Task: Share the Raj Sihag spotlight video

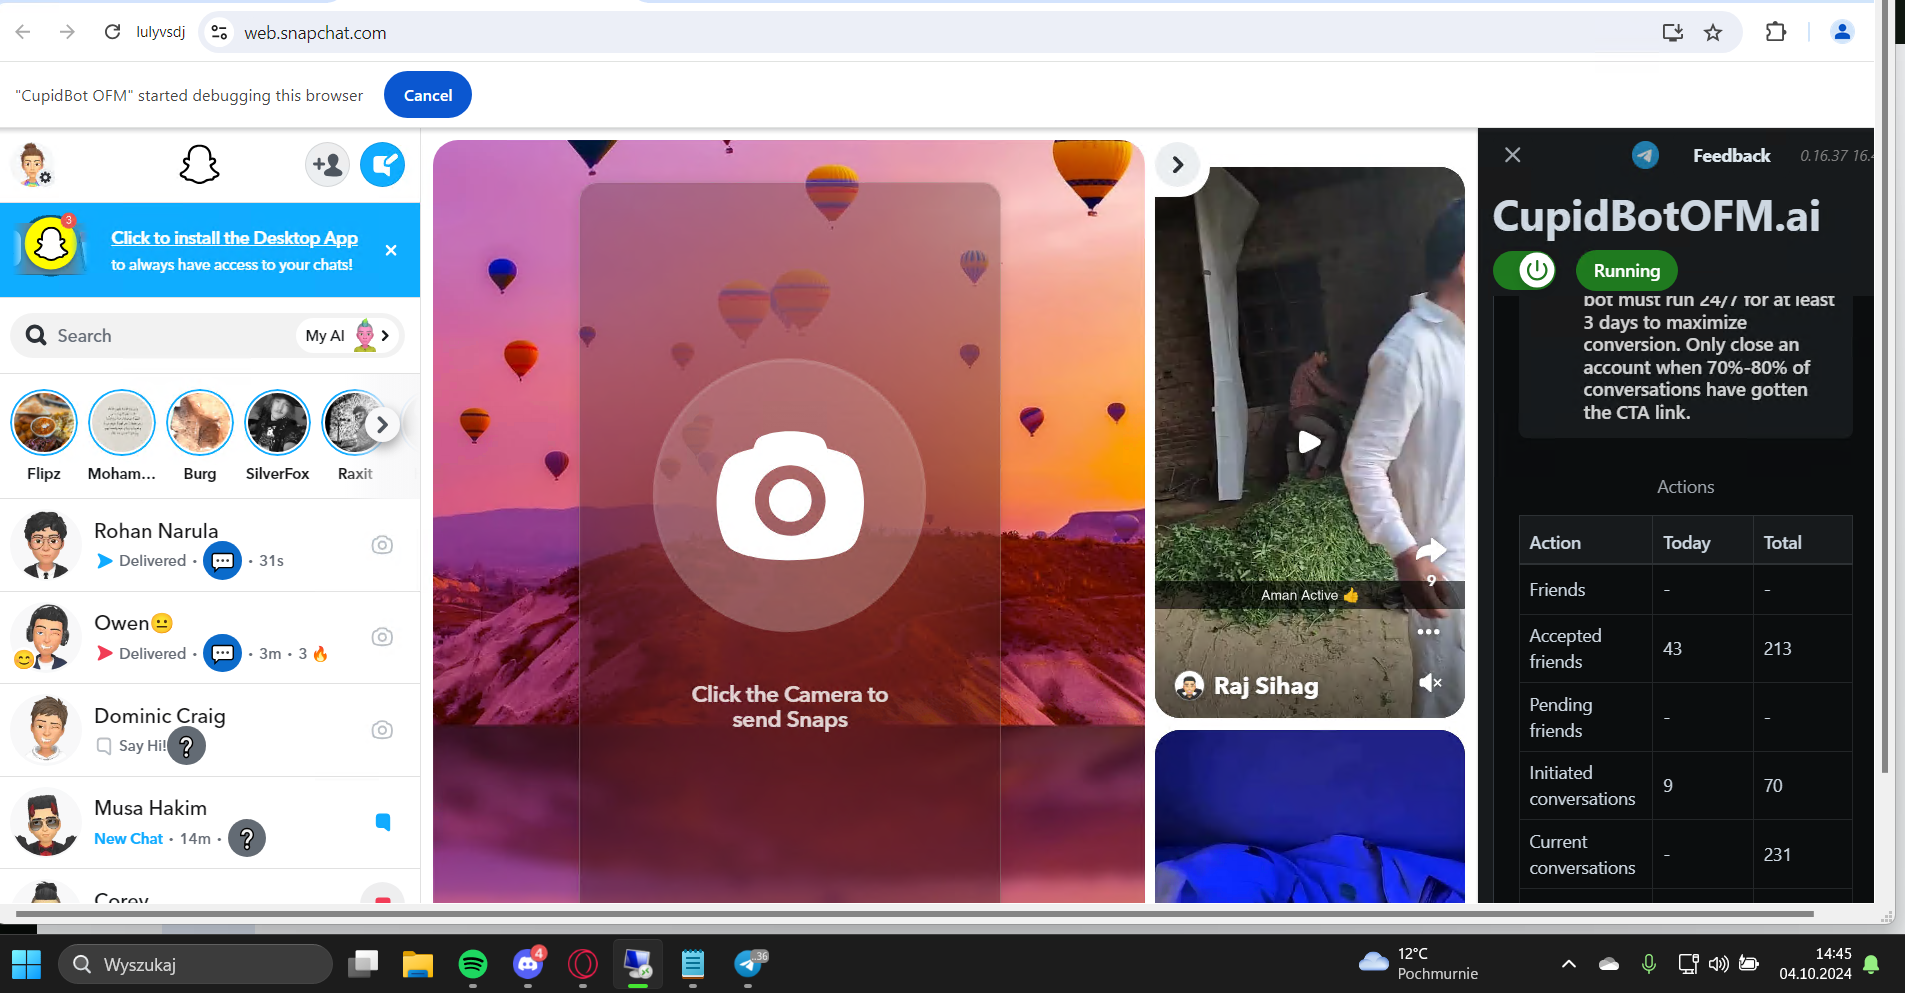Action: coord(1431,550)
